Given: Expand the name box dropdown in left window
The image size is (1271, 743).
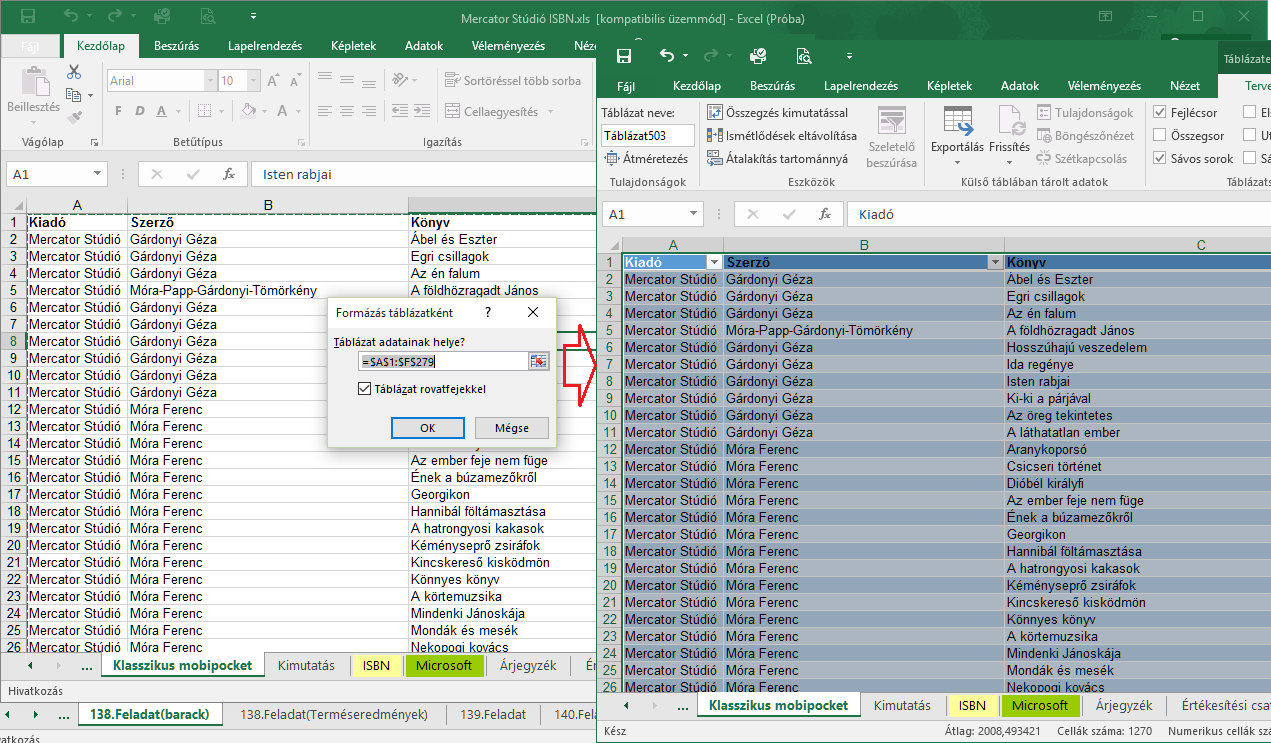Looking at the screenshot, I should (x=98, y=174).
